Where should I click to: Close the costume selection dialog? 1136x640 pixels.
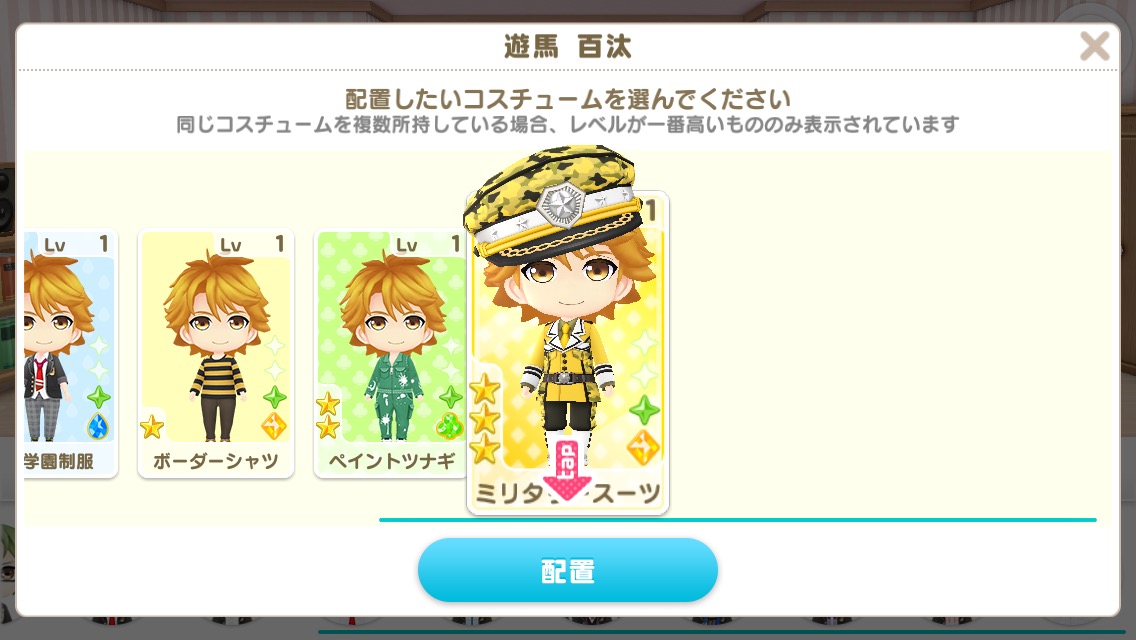click(1094, 46)
